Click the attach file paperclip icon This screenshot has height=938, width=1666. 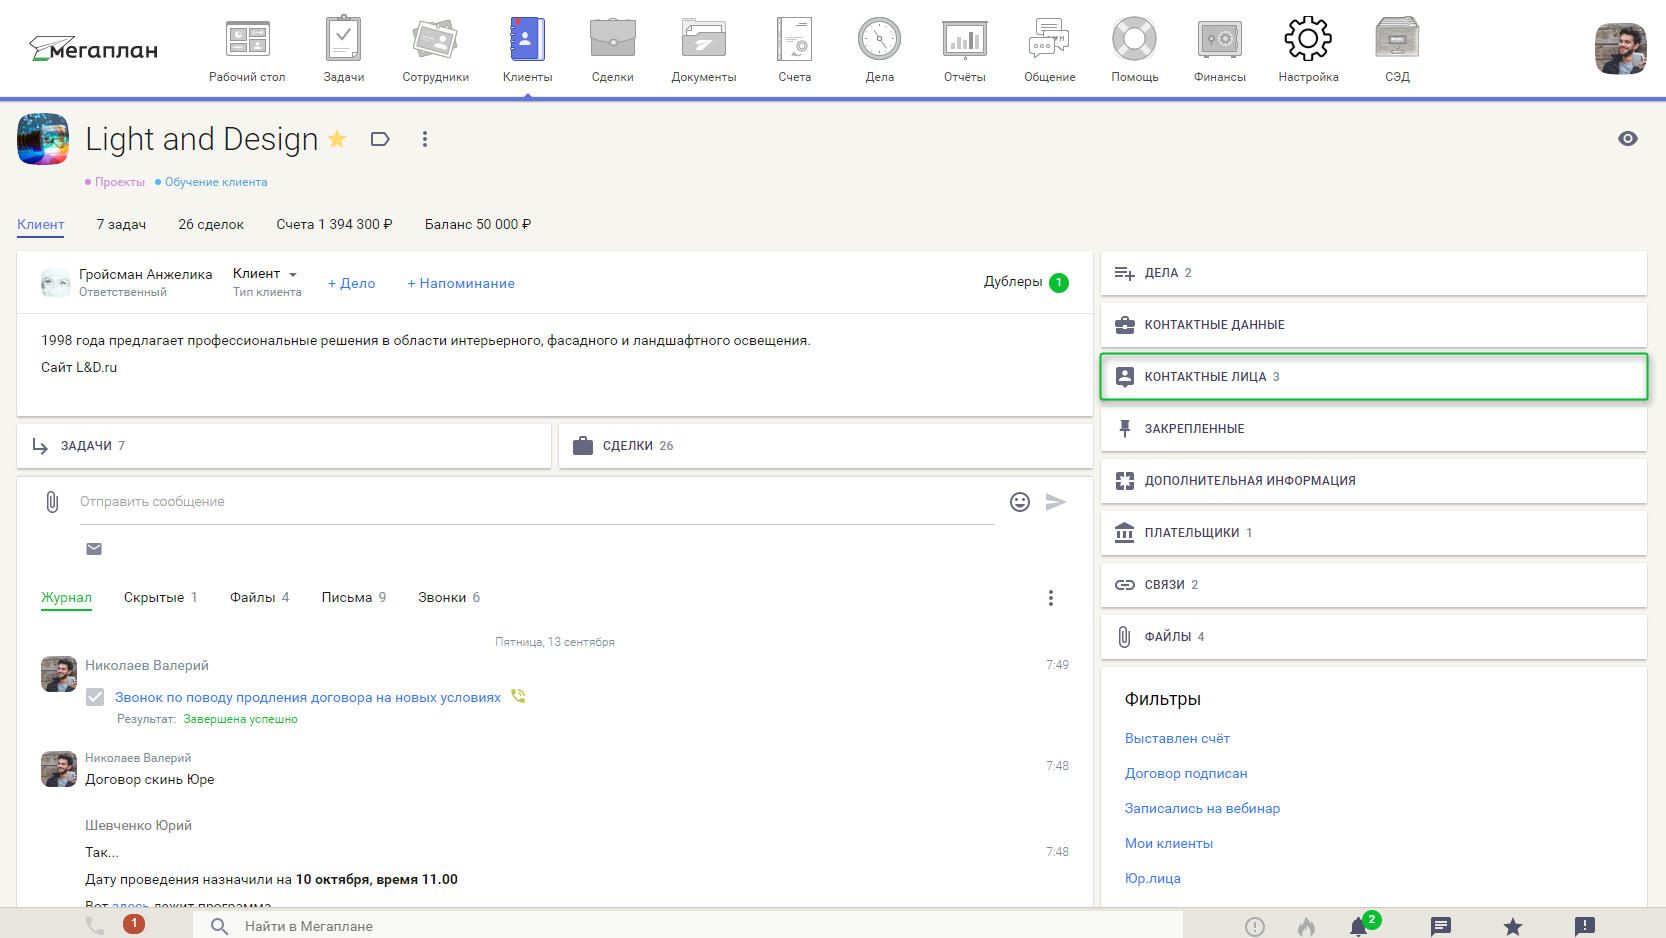click(x=52, y=502)
